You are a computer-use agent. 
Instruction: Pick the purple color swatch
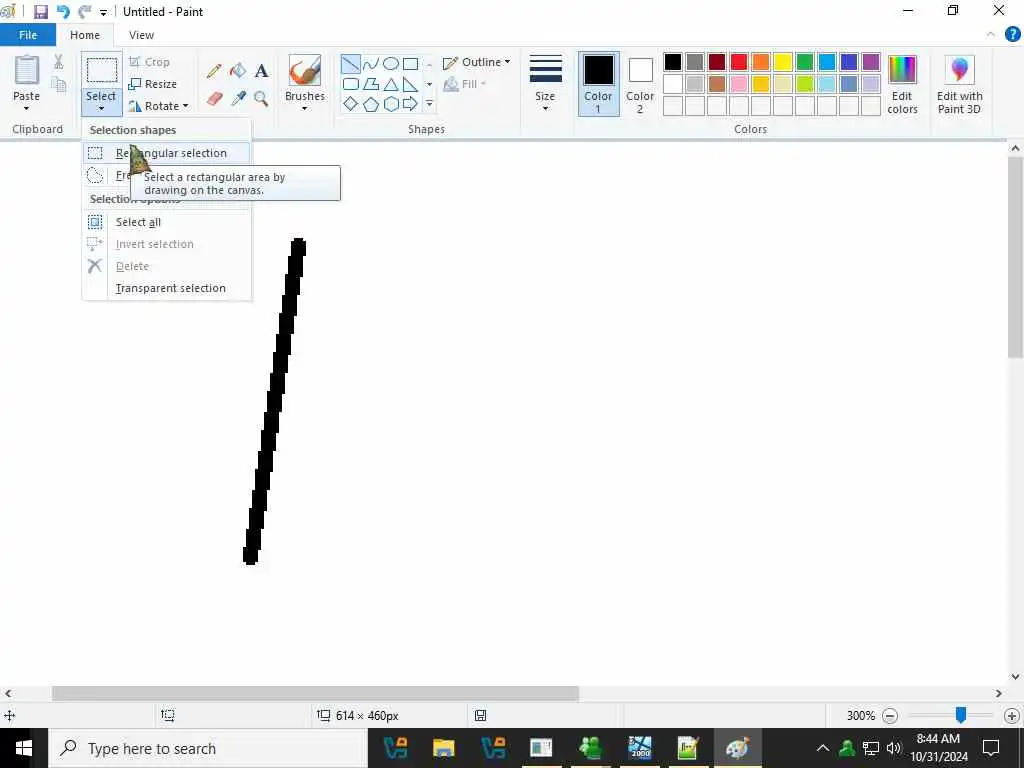click(871, 62)
